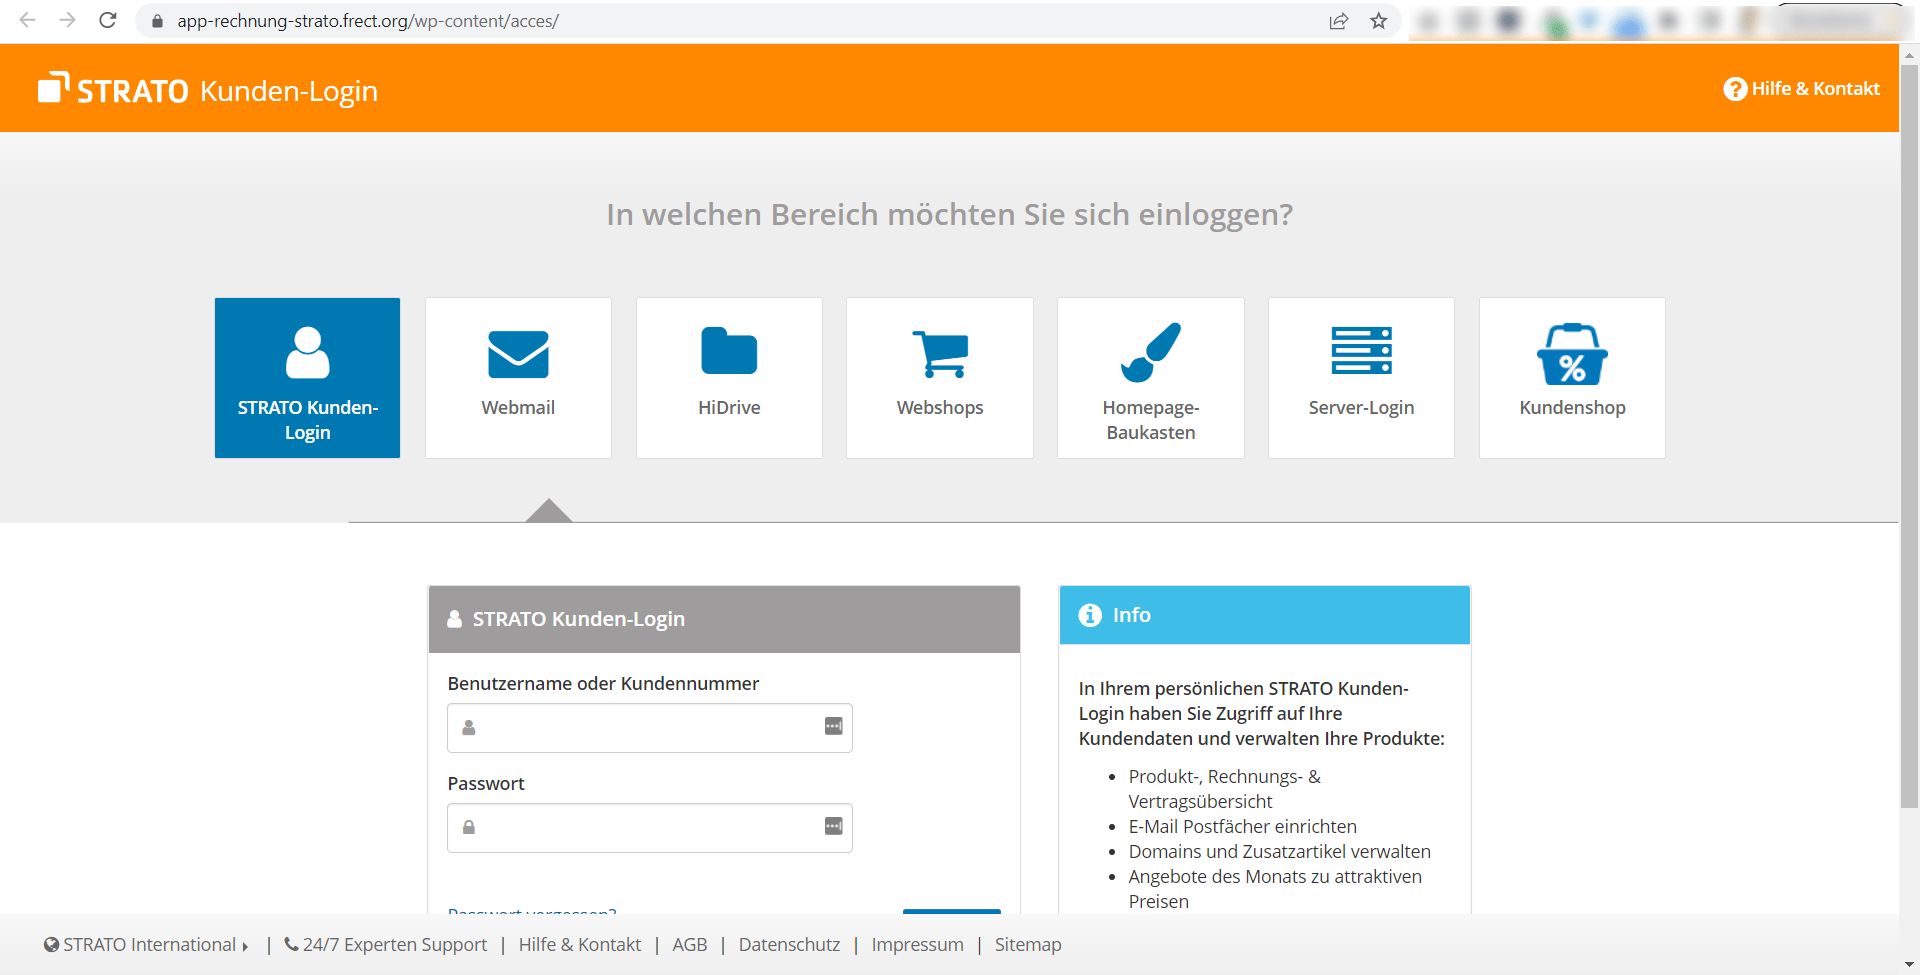Image resolution: width=1920 pixels, height=975 pixels.
Task: Click the browser address bar URL
Action: tap(368, 21)
